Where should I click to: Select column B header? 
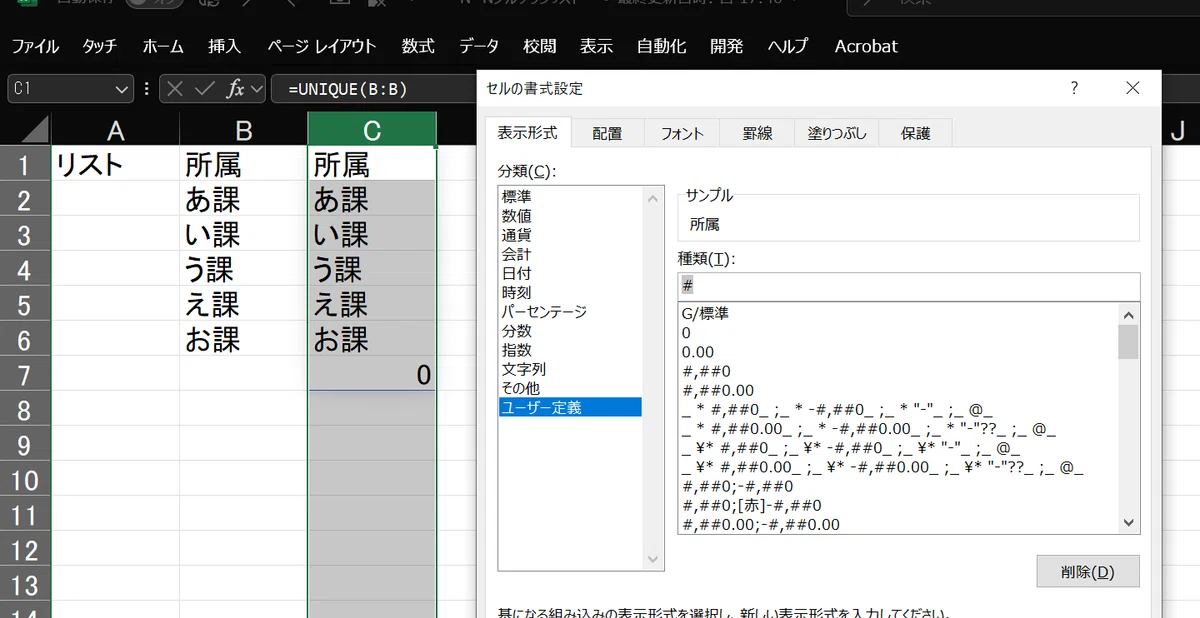click(244, 130)
